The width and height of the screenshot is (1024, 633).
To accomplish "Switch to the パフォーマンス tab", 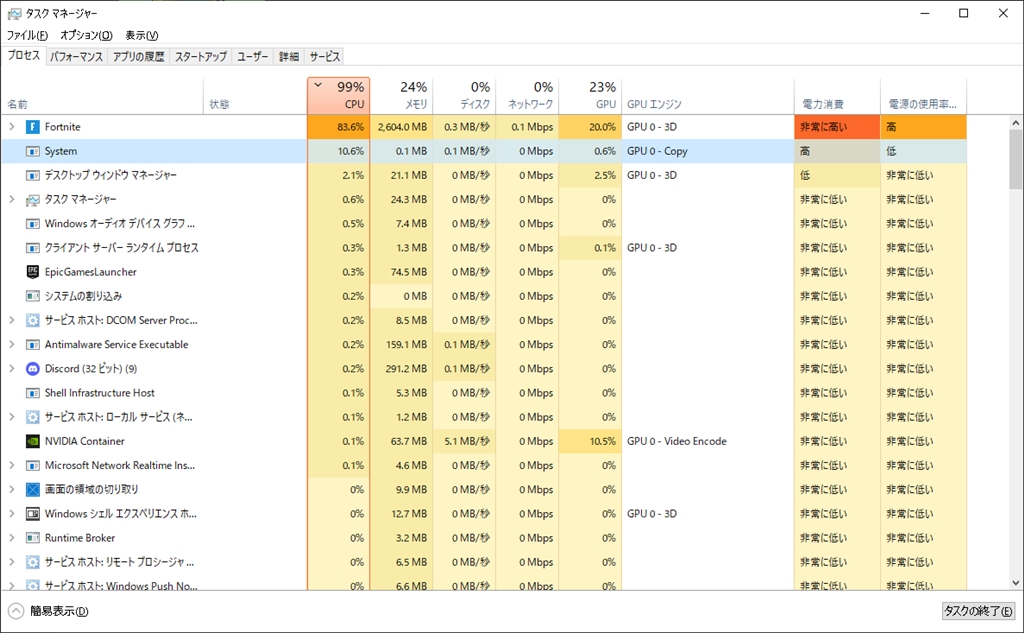I will coord(76,57).
